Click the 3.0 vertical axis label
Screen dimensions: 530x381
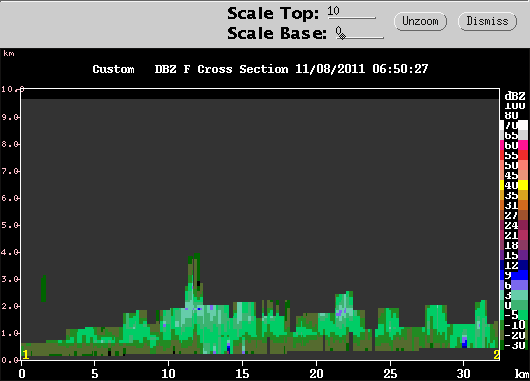[x=9, y=279]
